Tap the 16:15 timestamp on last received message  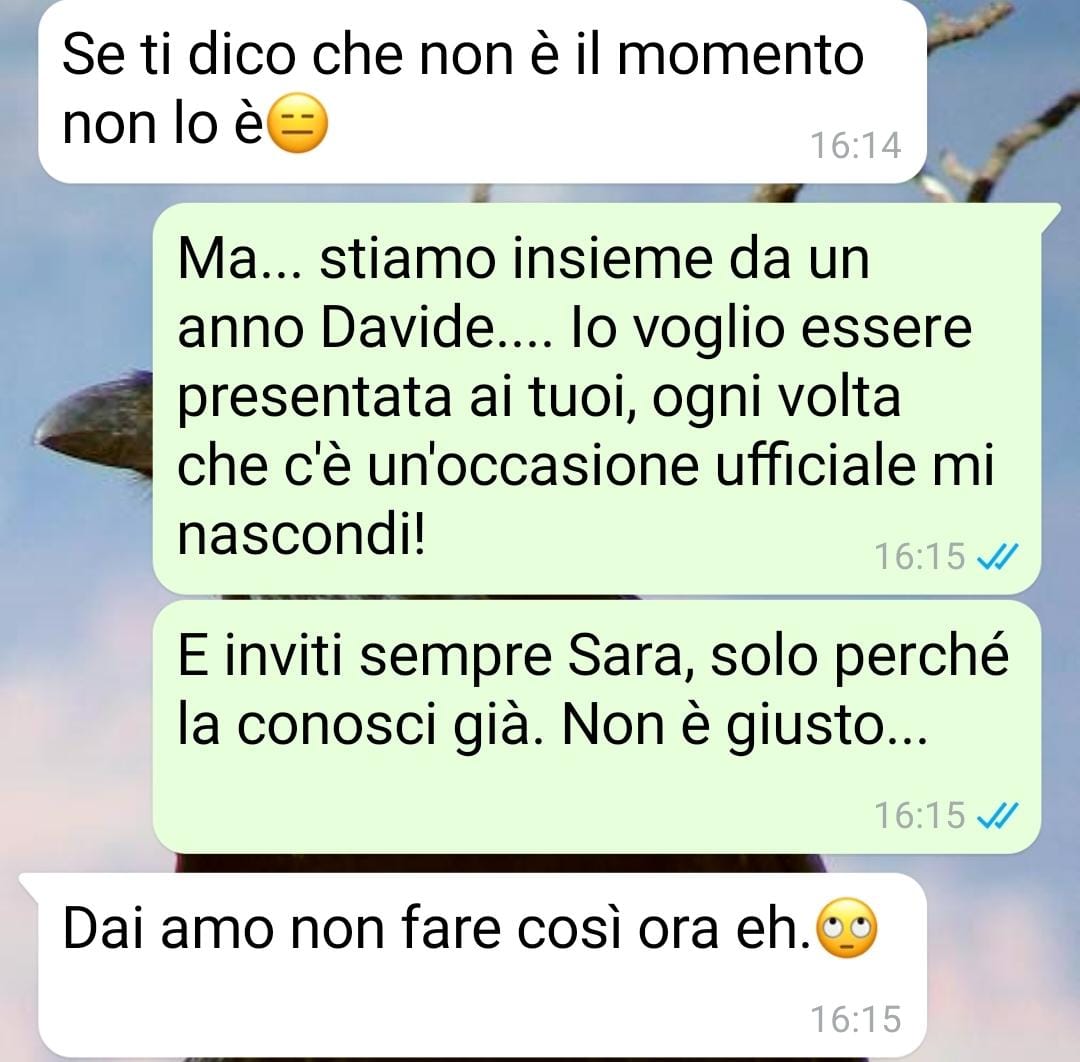coord(855,1019)
